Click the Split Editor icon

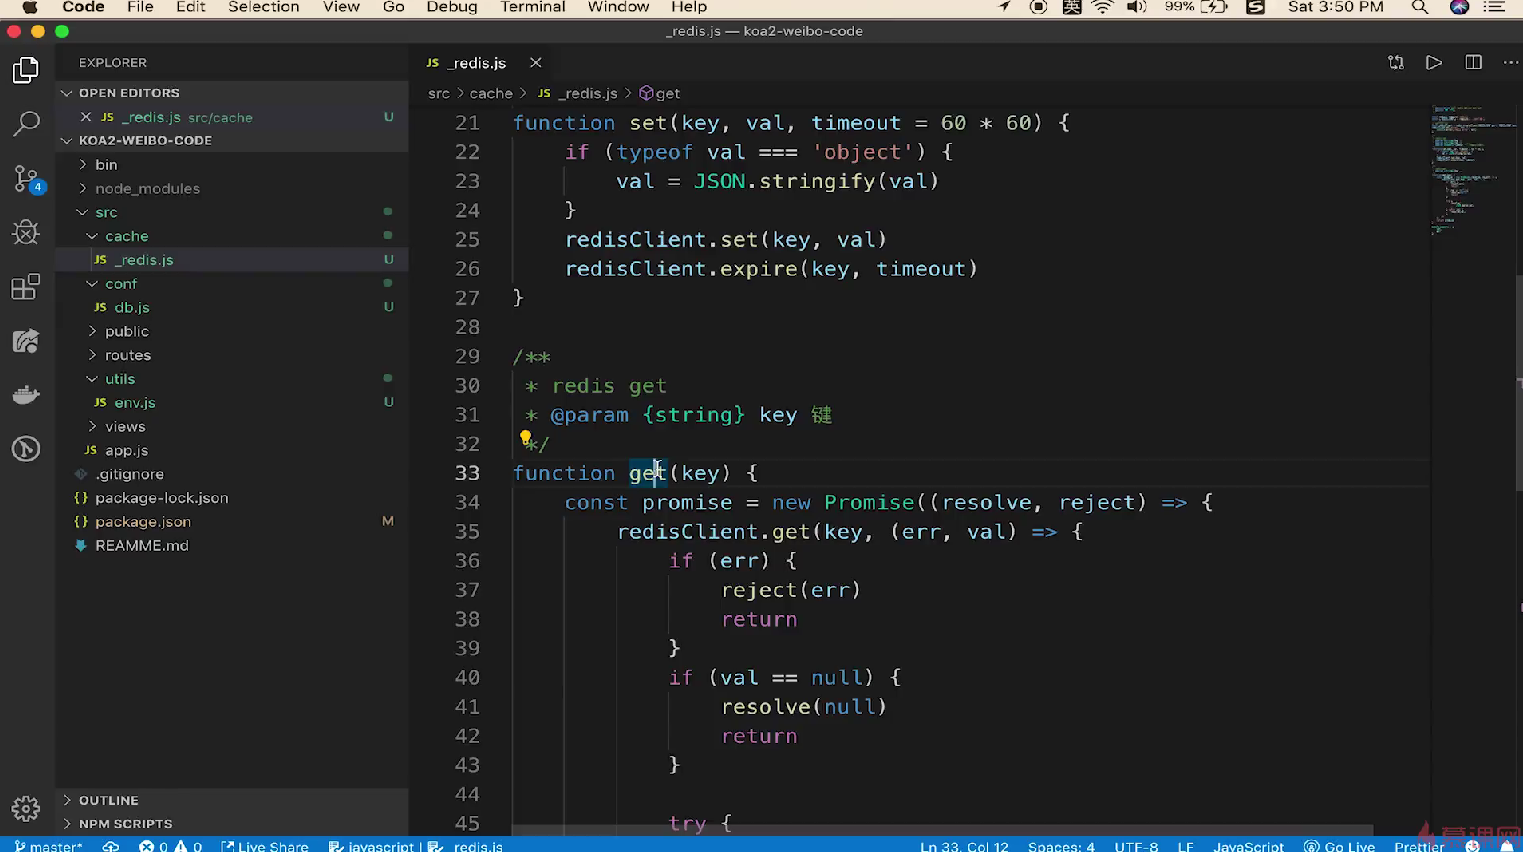(x=1473, y=63)
